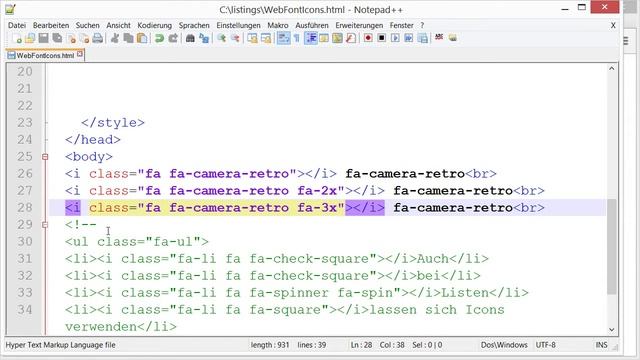640x360 pixels.
Task: Close the WebFontIcons.html tab with its X
Action: [80, 54]
